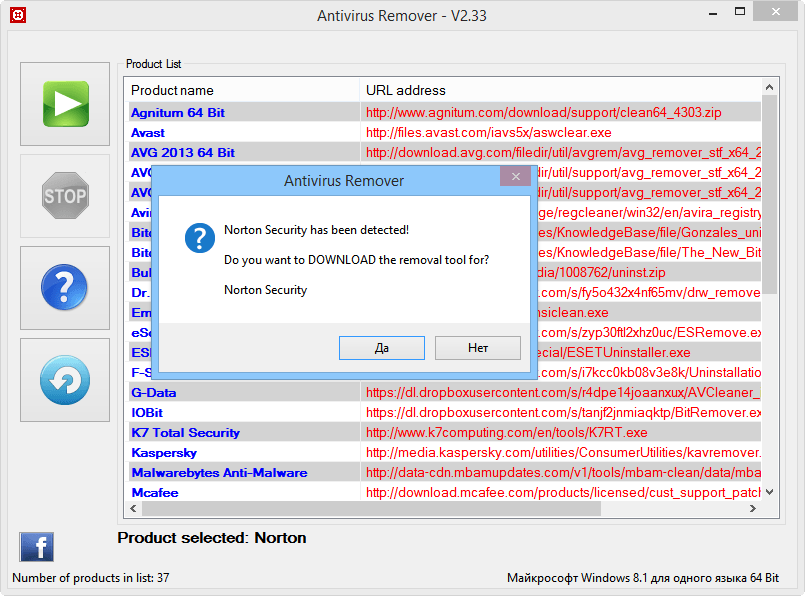Choose K7 Total Security entry
This screenshot has height=596, width=805.
186,433
